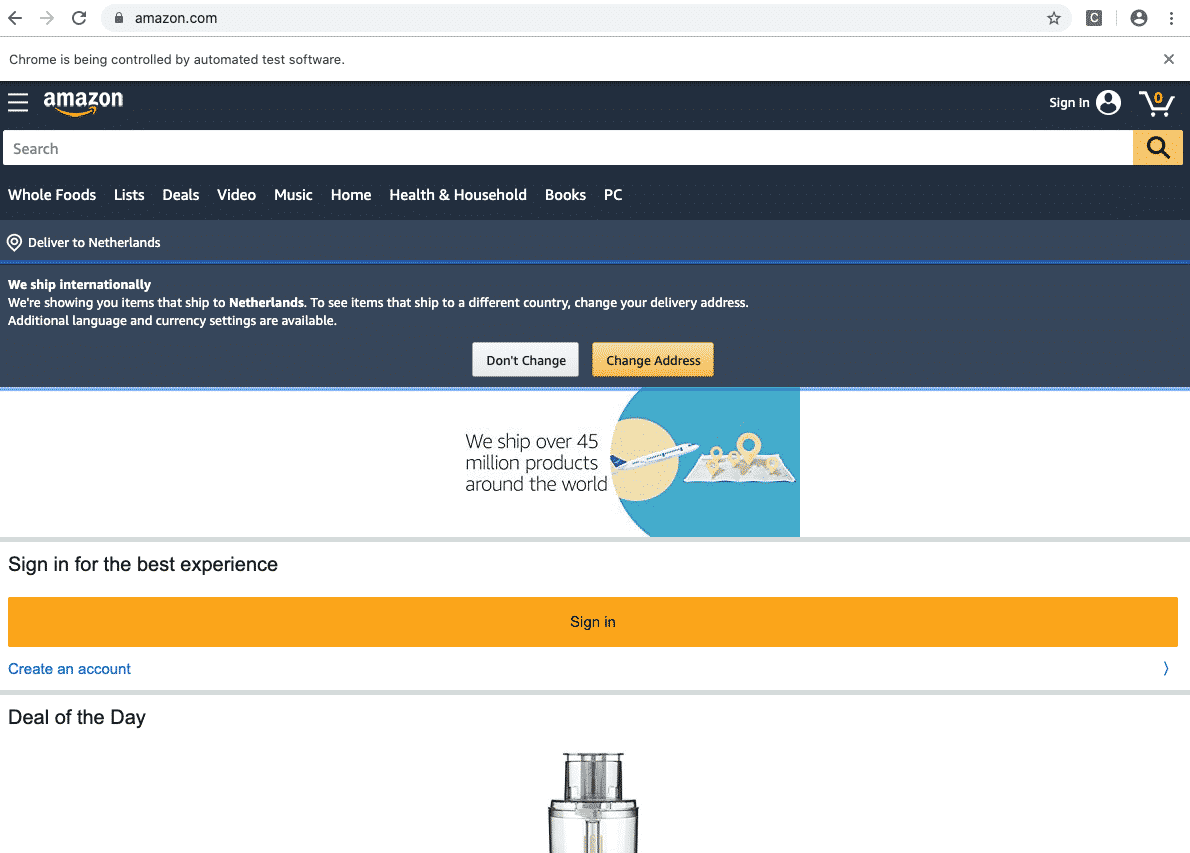Open the hamburger navigation menu
This screenshot has height=853, width=1190.
click(18, 103)
